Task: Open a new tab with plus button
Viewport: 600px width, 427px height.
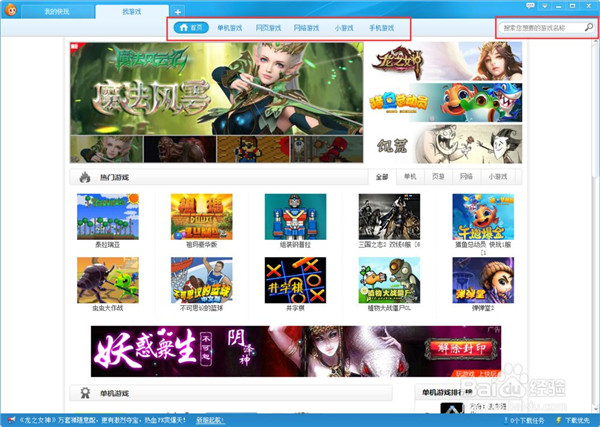Action: [x=178, y=10]
